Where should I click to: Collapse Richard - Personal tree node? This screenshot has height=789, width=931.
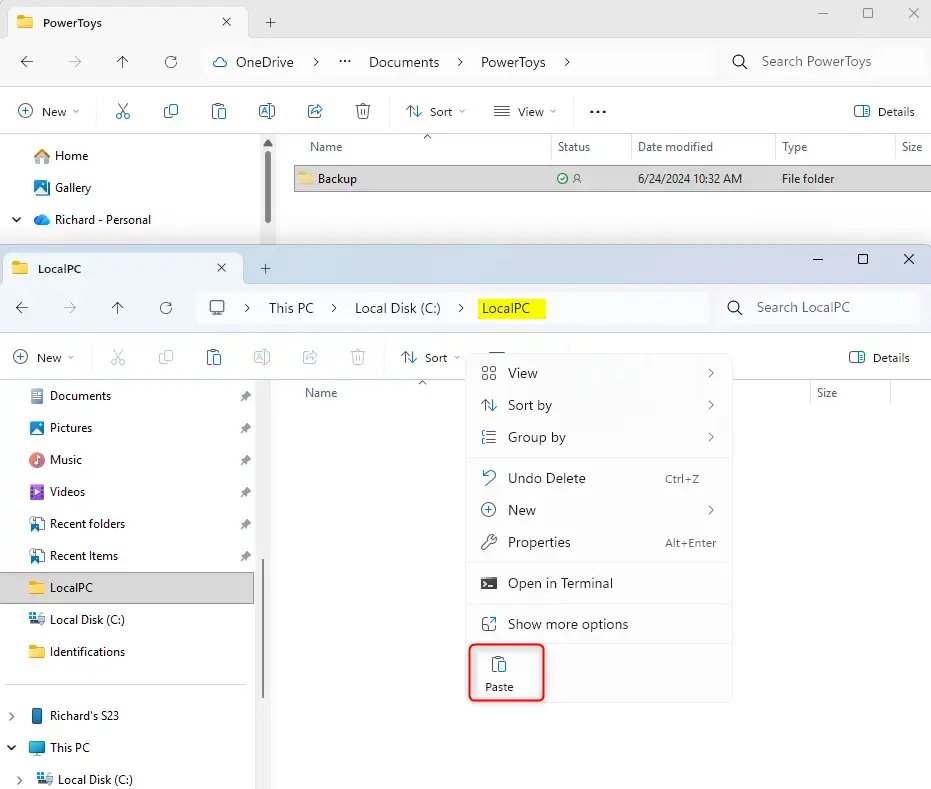17,220
